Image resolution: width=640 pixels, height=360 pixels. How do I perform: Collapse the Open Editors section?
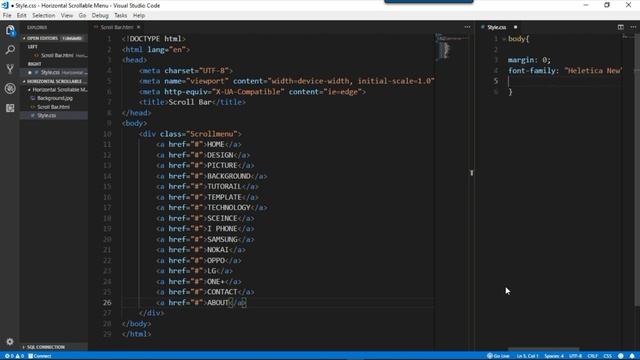tap(24, 38)
